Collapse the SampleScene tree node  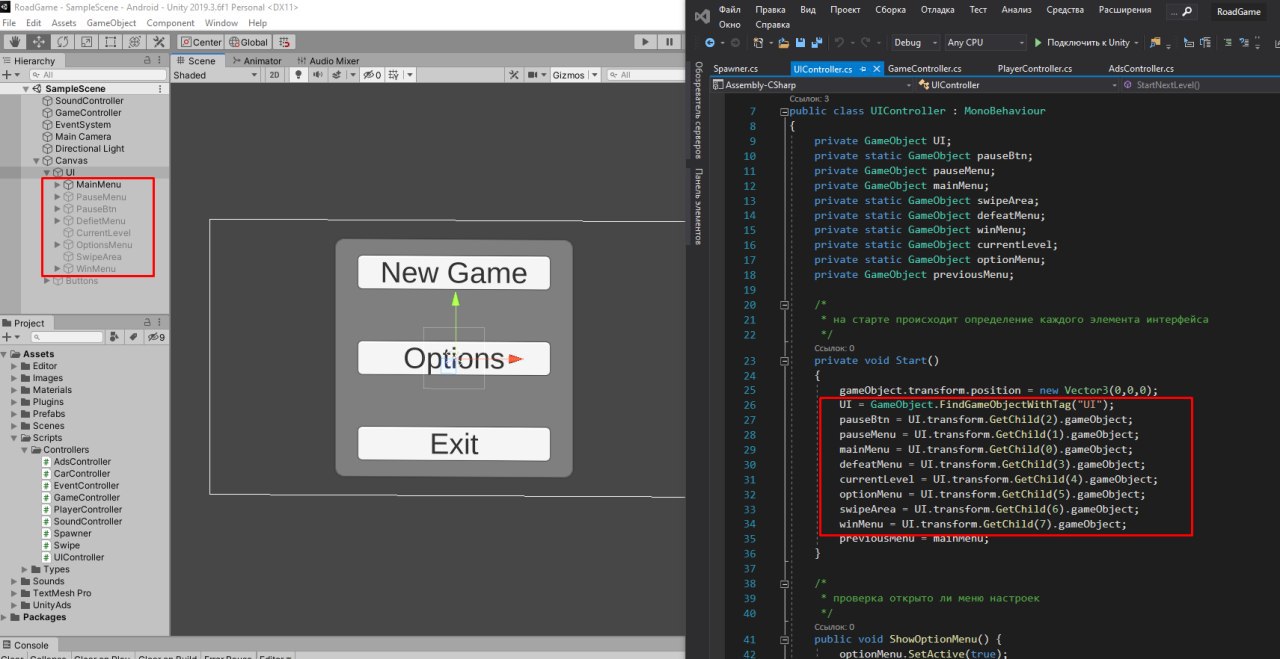[x=26, y=89]
